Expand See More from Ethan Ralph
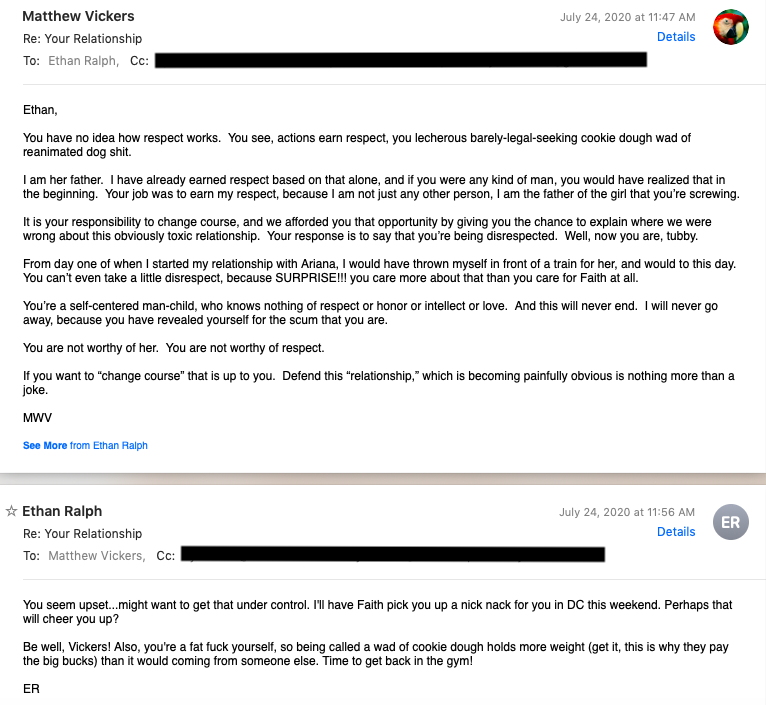 point(85,446)
